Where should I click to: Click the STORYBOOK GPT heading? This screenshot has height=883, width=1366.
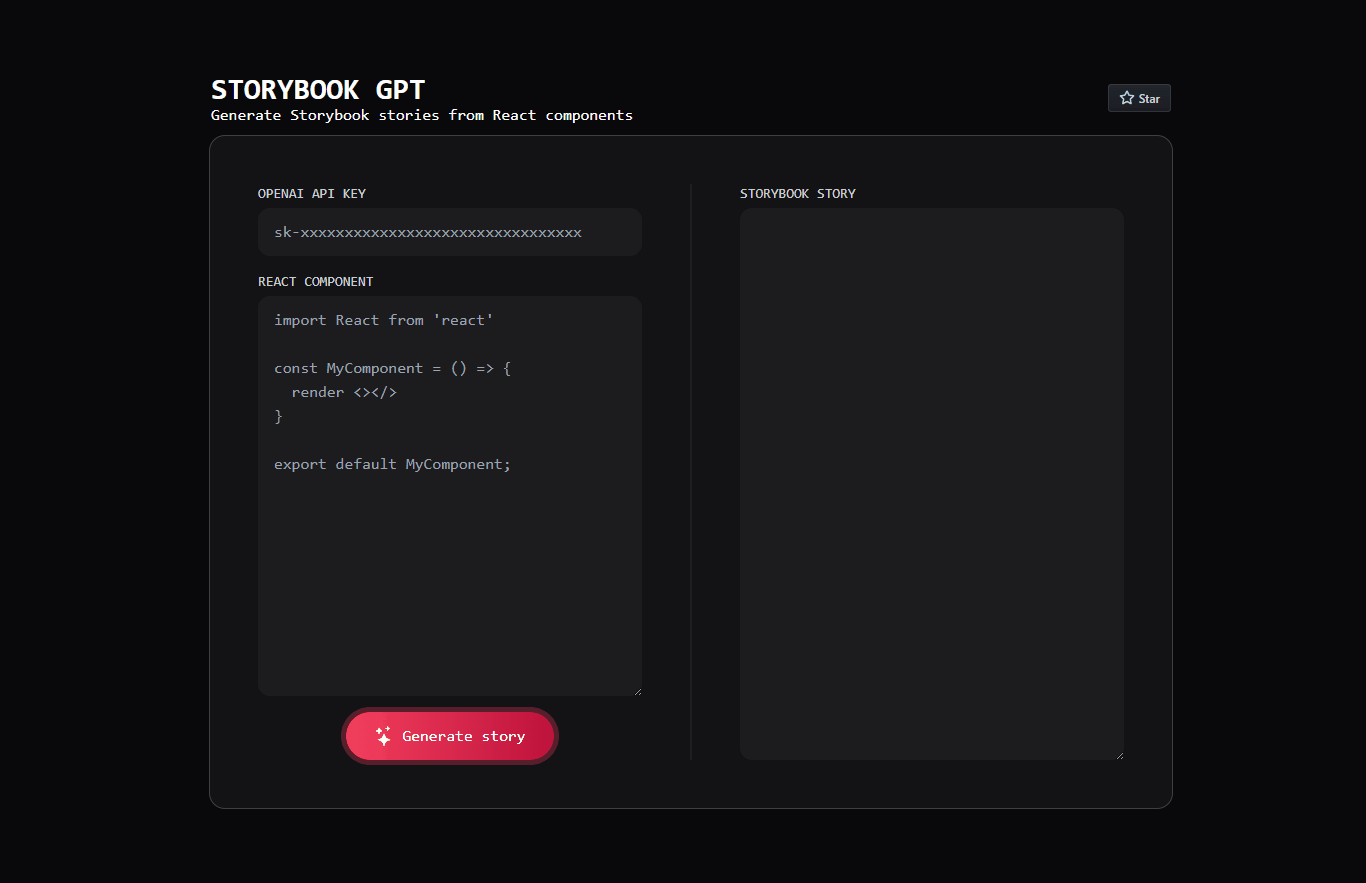point(318,89)
